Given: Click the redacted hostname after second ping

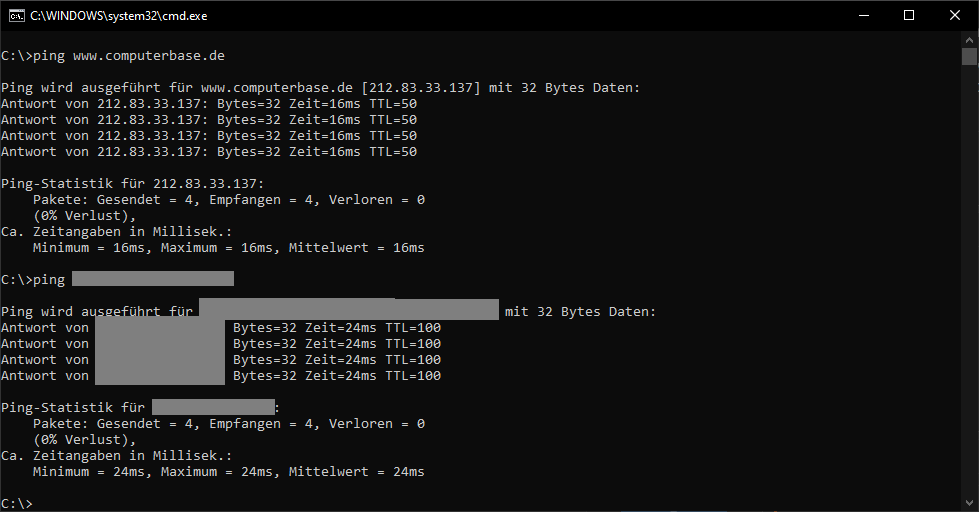Looking at the screenshot, I should click(153, 278).
